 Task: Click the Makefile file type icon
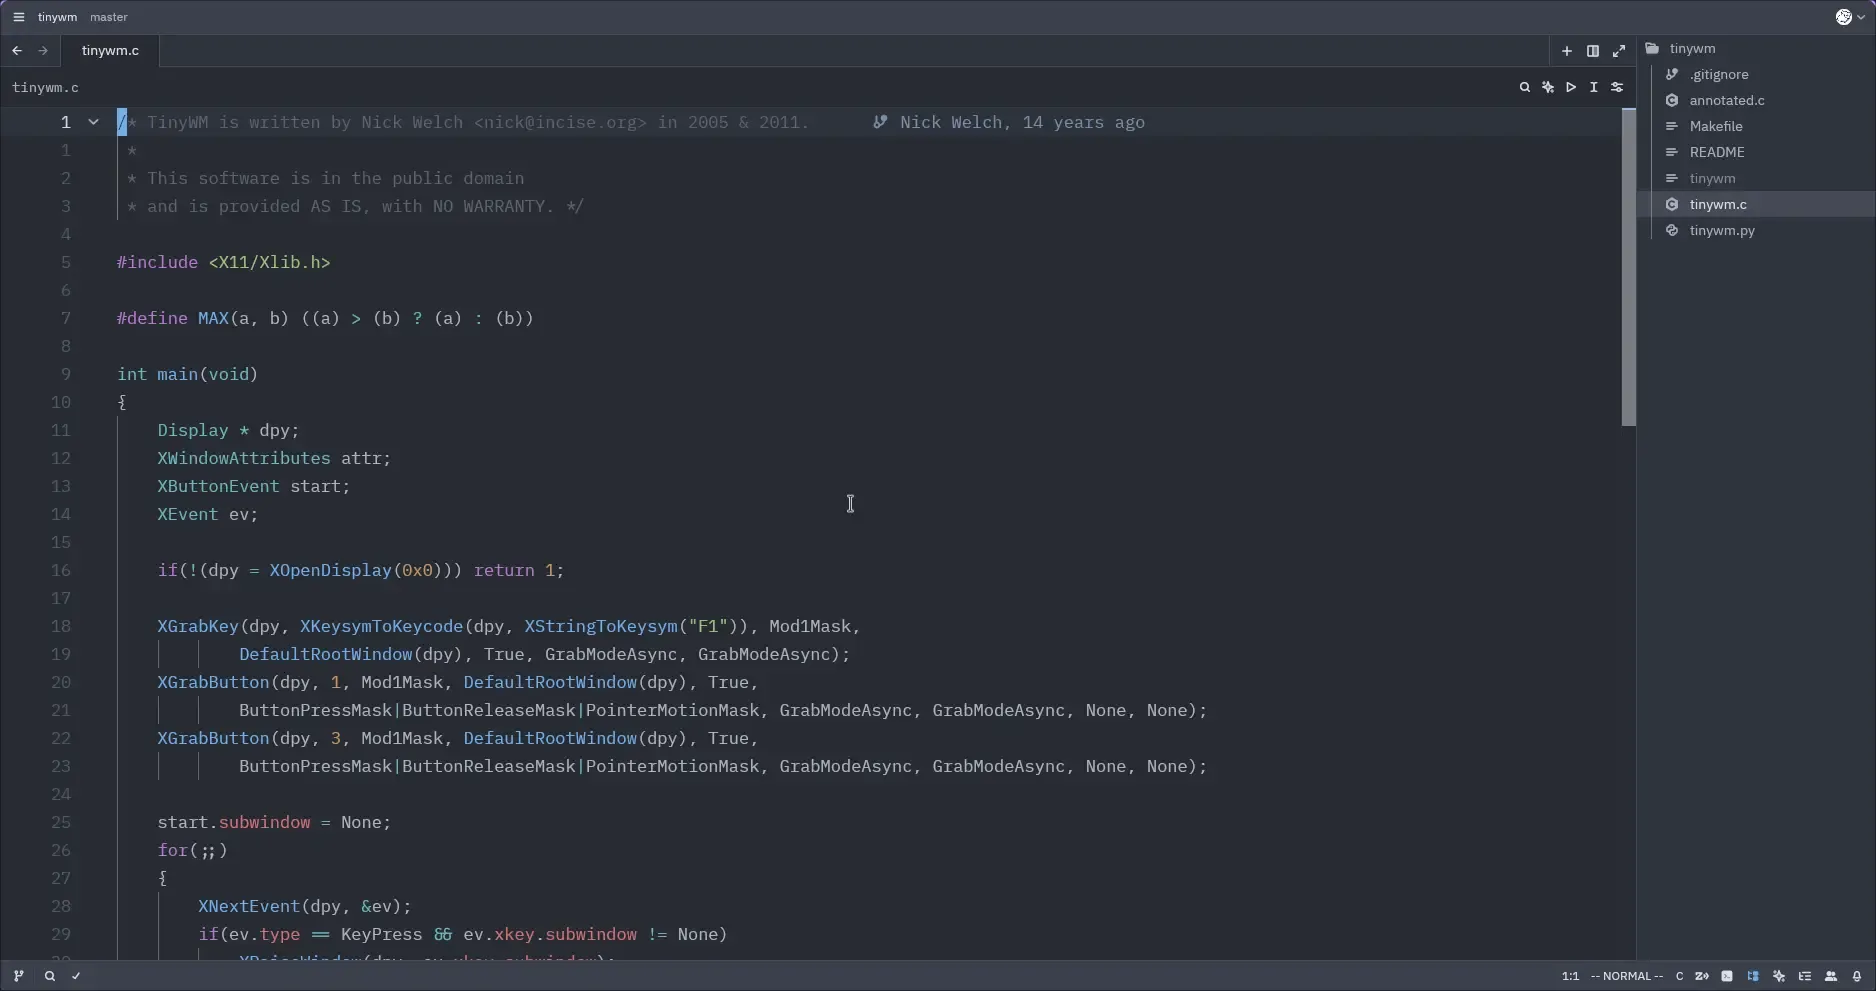(x=1671, y=126)
